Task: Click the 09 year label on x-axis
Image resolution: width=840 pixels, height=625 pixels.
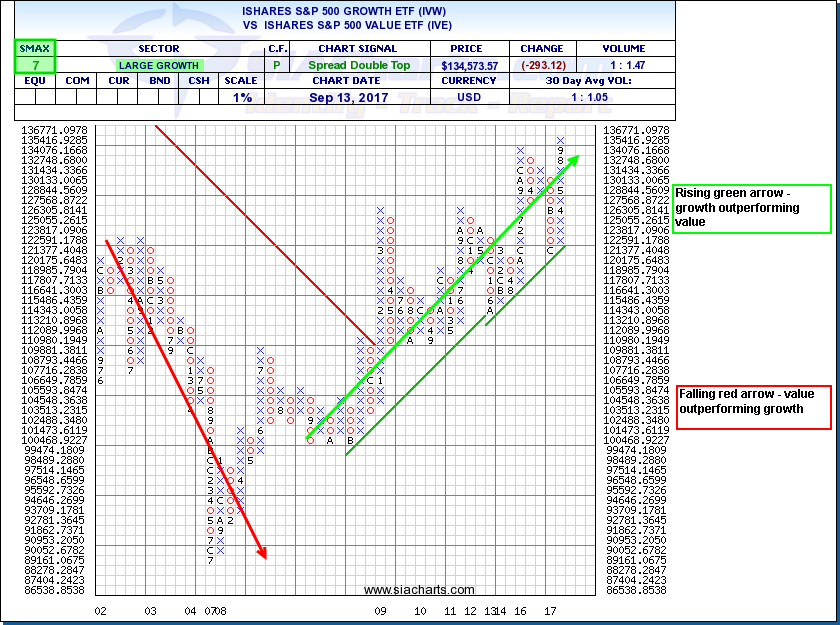Action: tap(381, 609)
